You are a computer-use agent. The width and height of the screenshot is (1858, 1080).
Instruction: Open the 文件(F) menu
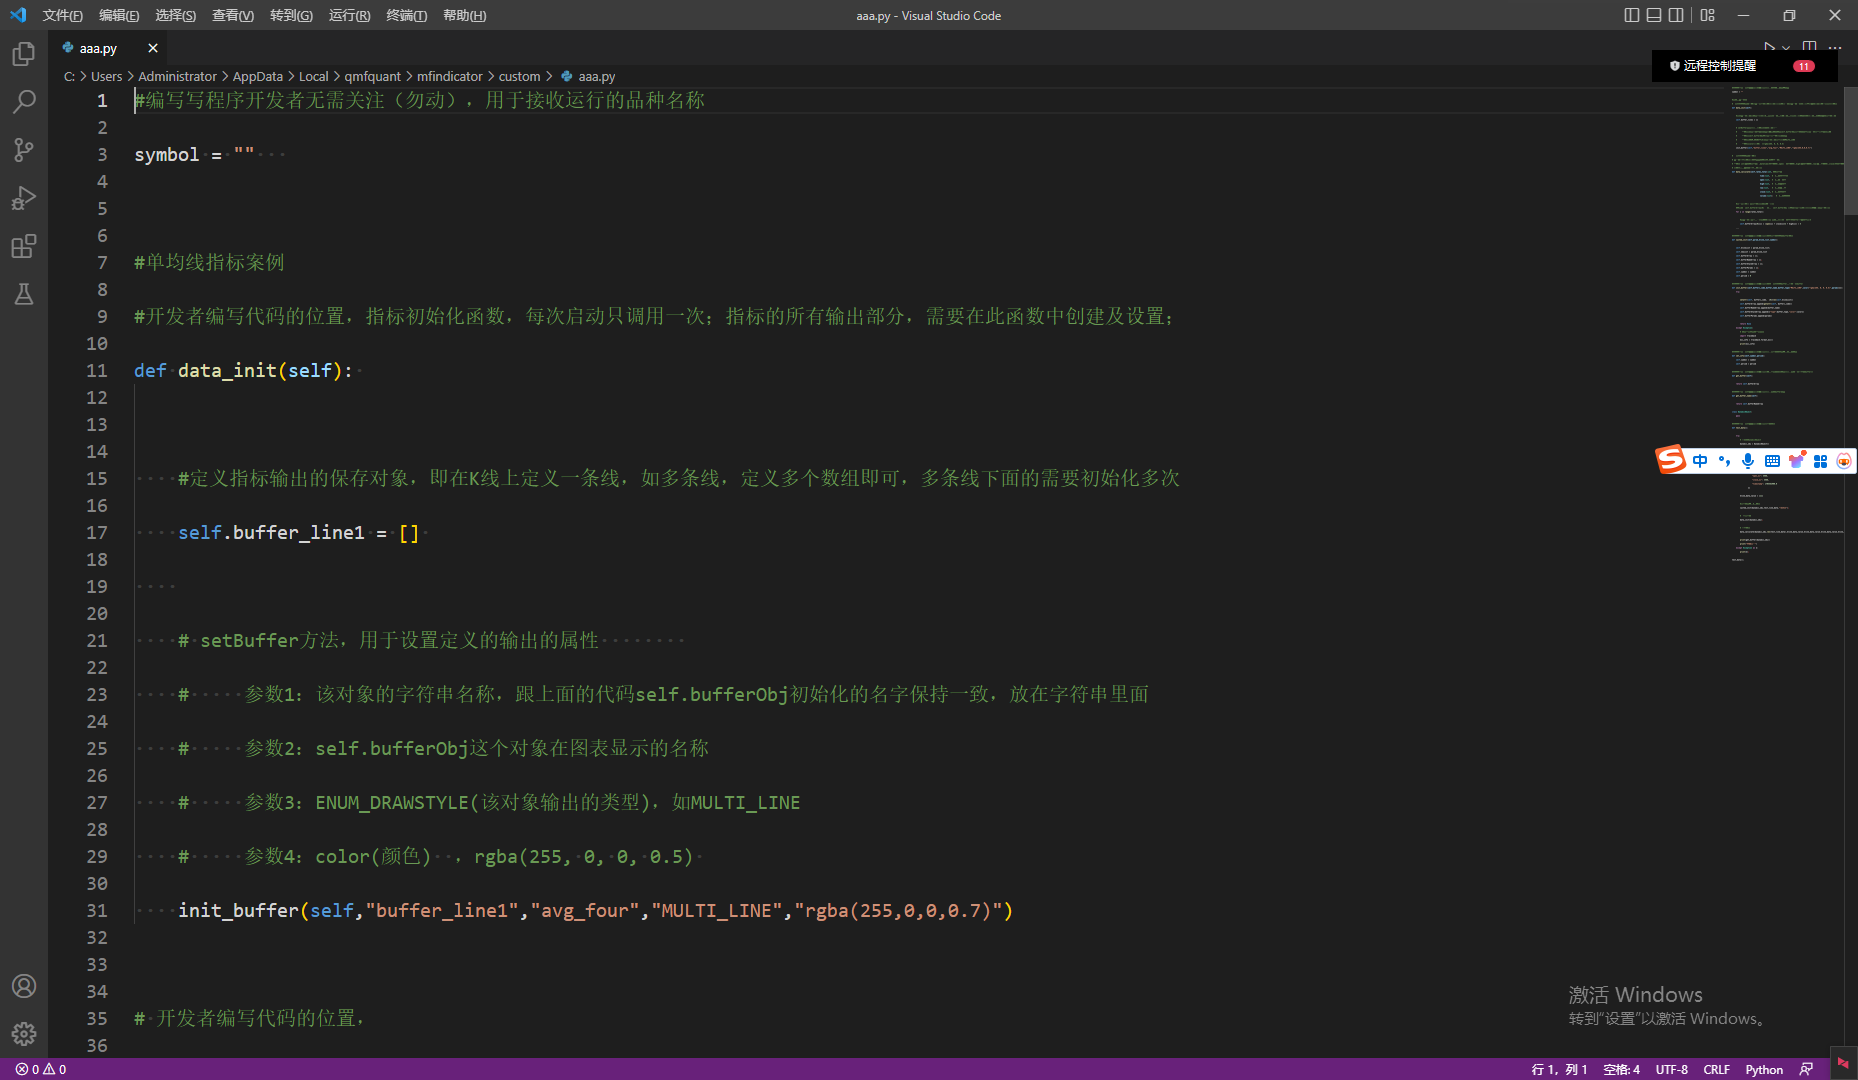coord(62,15)
